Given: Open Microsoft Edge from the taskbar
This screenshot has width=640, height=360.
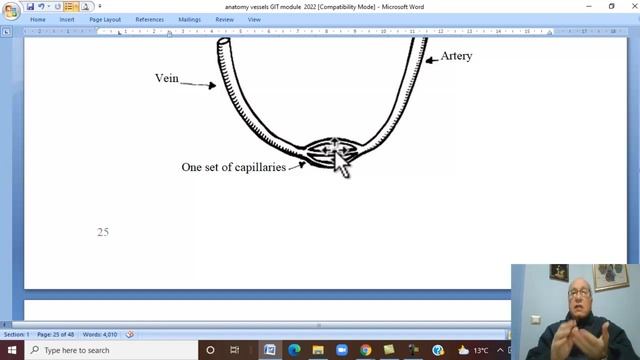Looking at the screenshot, I should pos(294,350).
